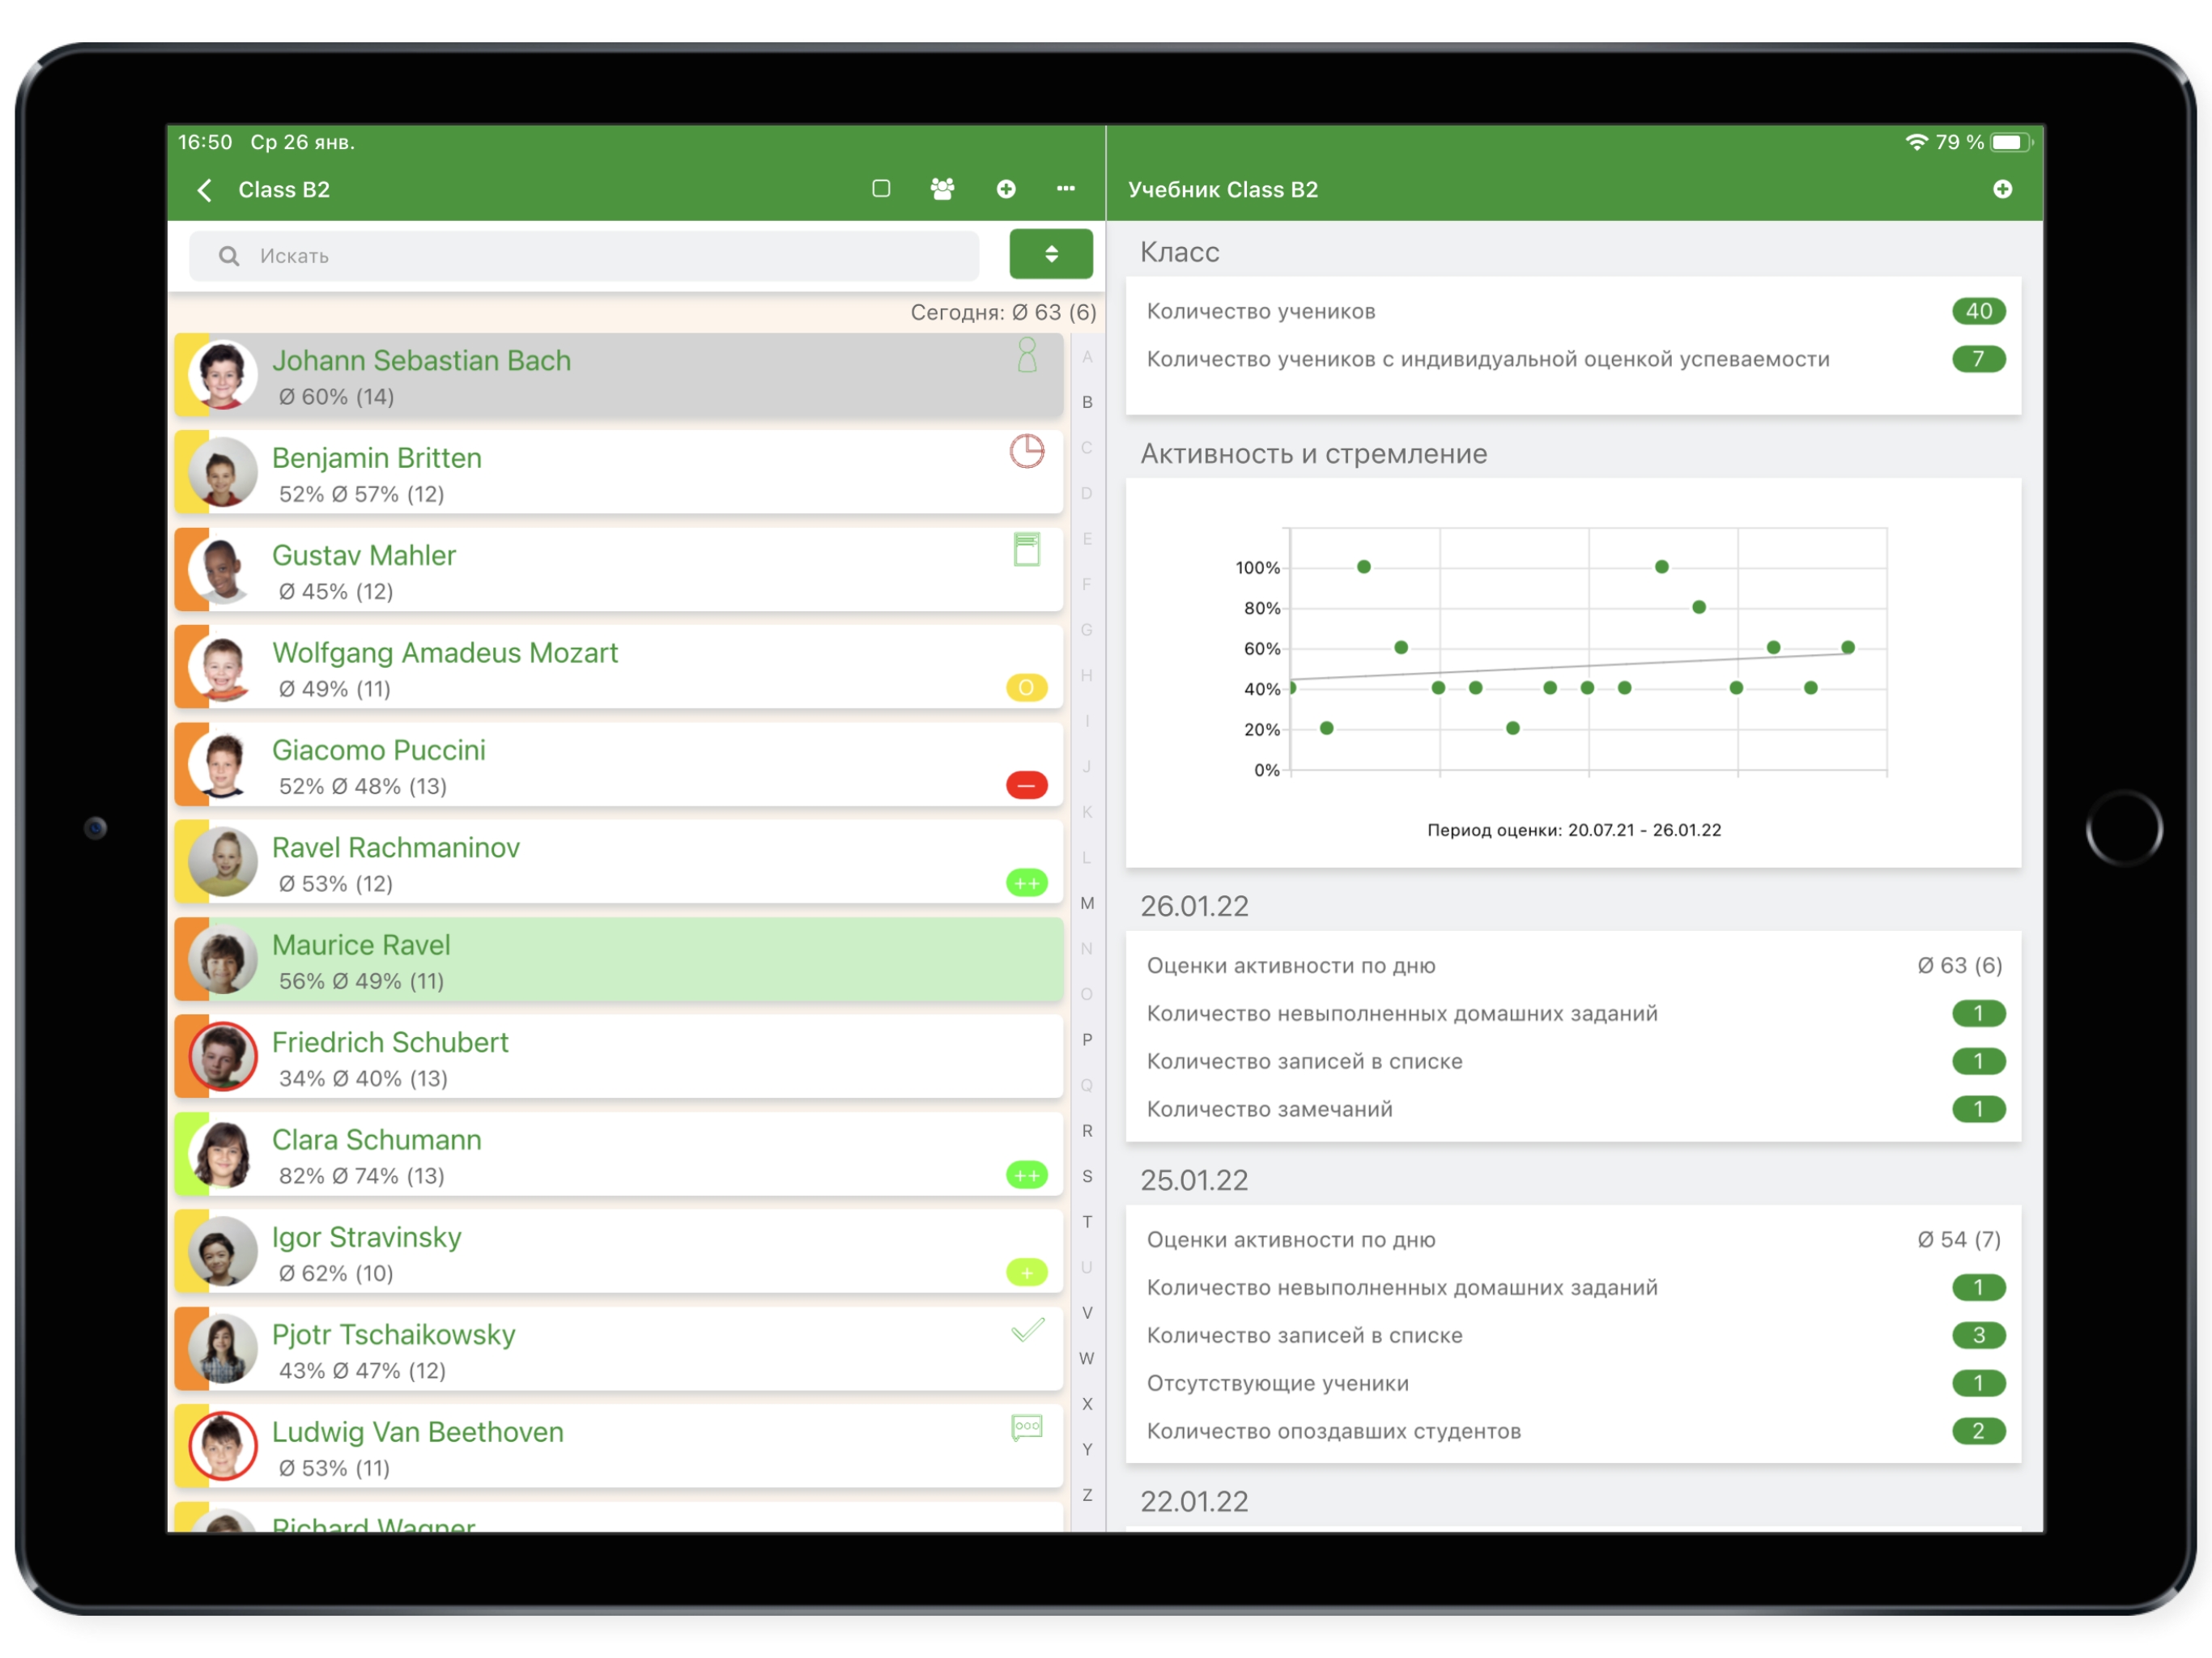Tap the red minus badge on Puccini
The image size is (2212, 1658).
coord(1026,785)
